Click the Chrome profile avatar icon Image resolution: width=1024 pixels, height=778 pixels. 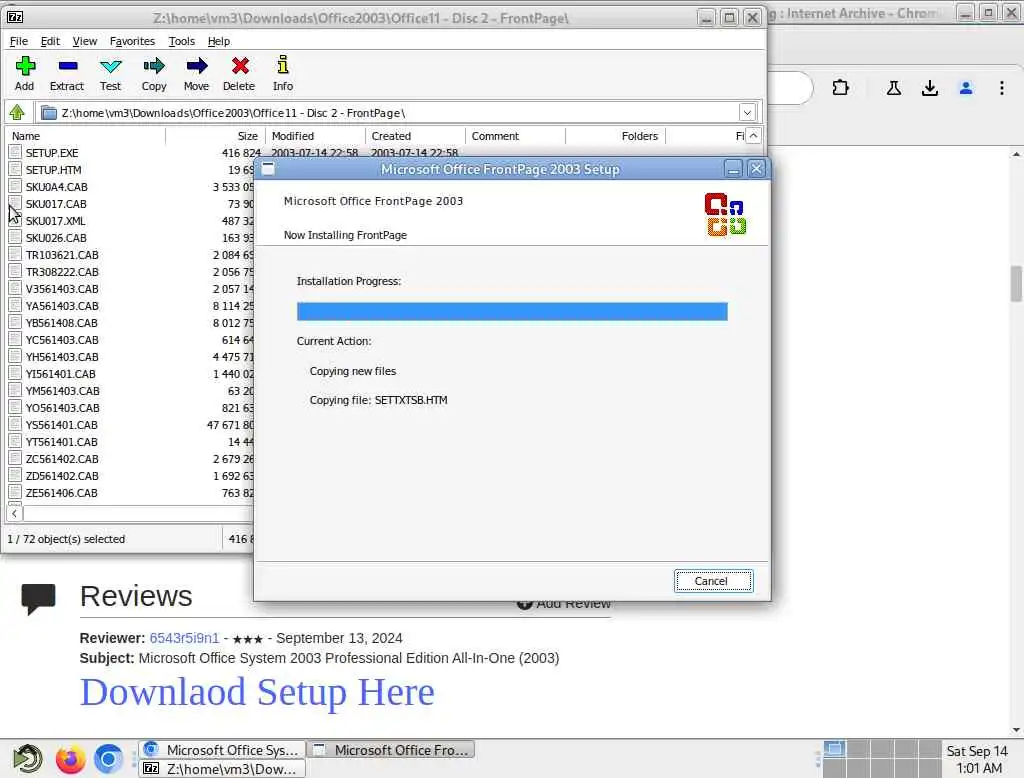[965, 88]
